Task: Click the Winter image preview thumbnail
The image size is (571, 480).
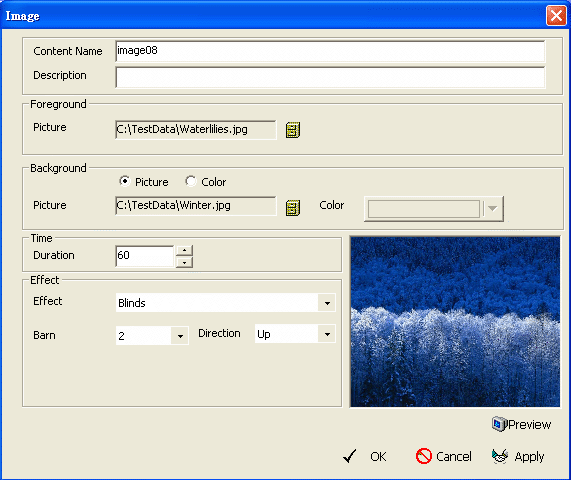Action: 455,322
